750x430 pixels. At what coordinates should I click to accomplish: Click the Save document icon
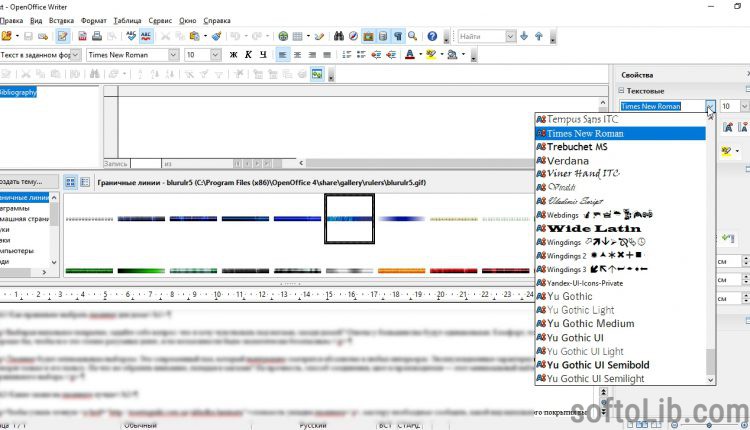(28, 36)
